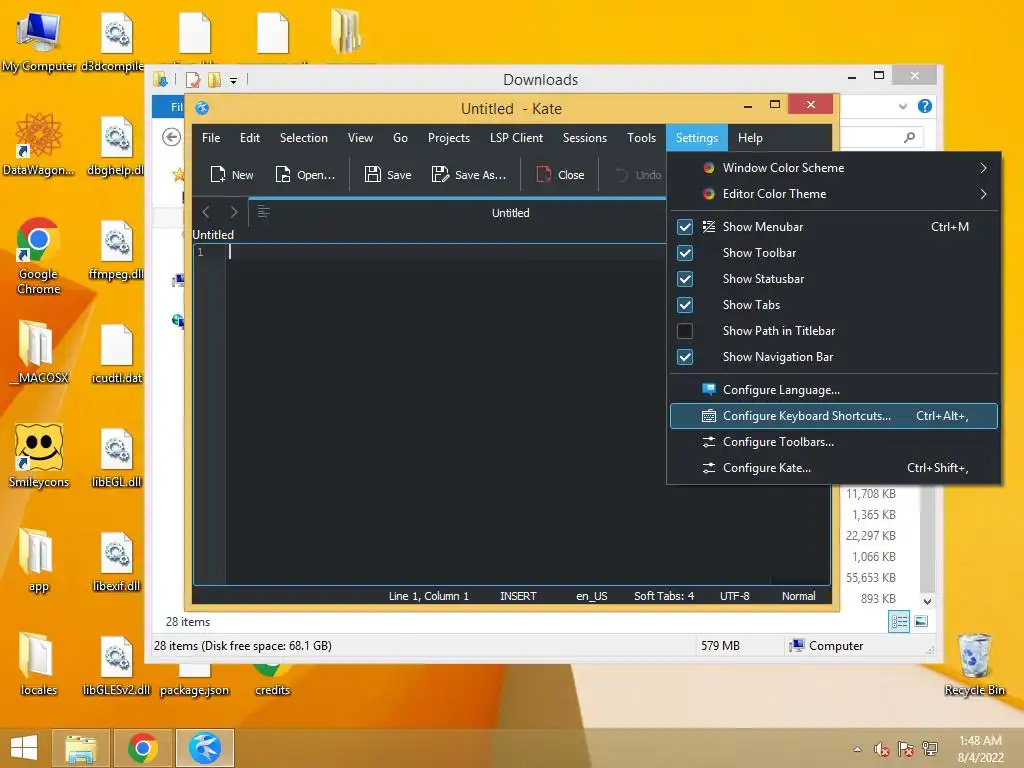This screenshot has height=768, width=1024.
Task: Click the Configure Language flag icon
Action: (709, 389)
